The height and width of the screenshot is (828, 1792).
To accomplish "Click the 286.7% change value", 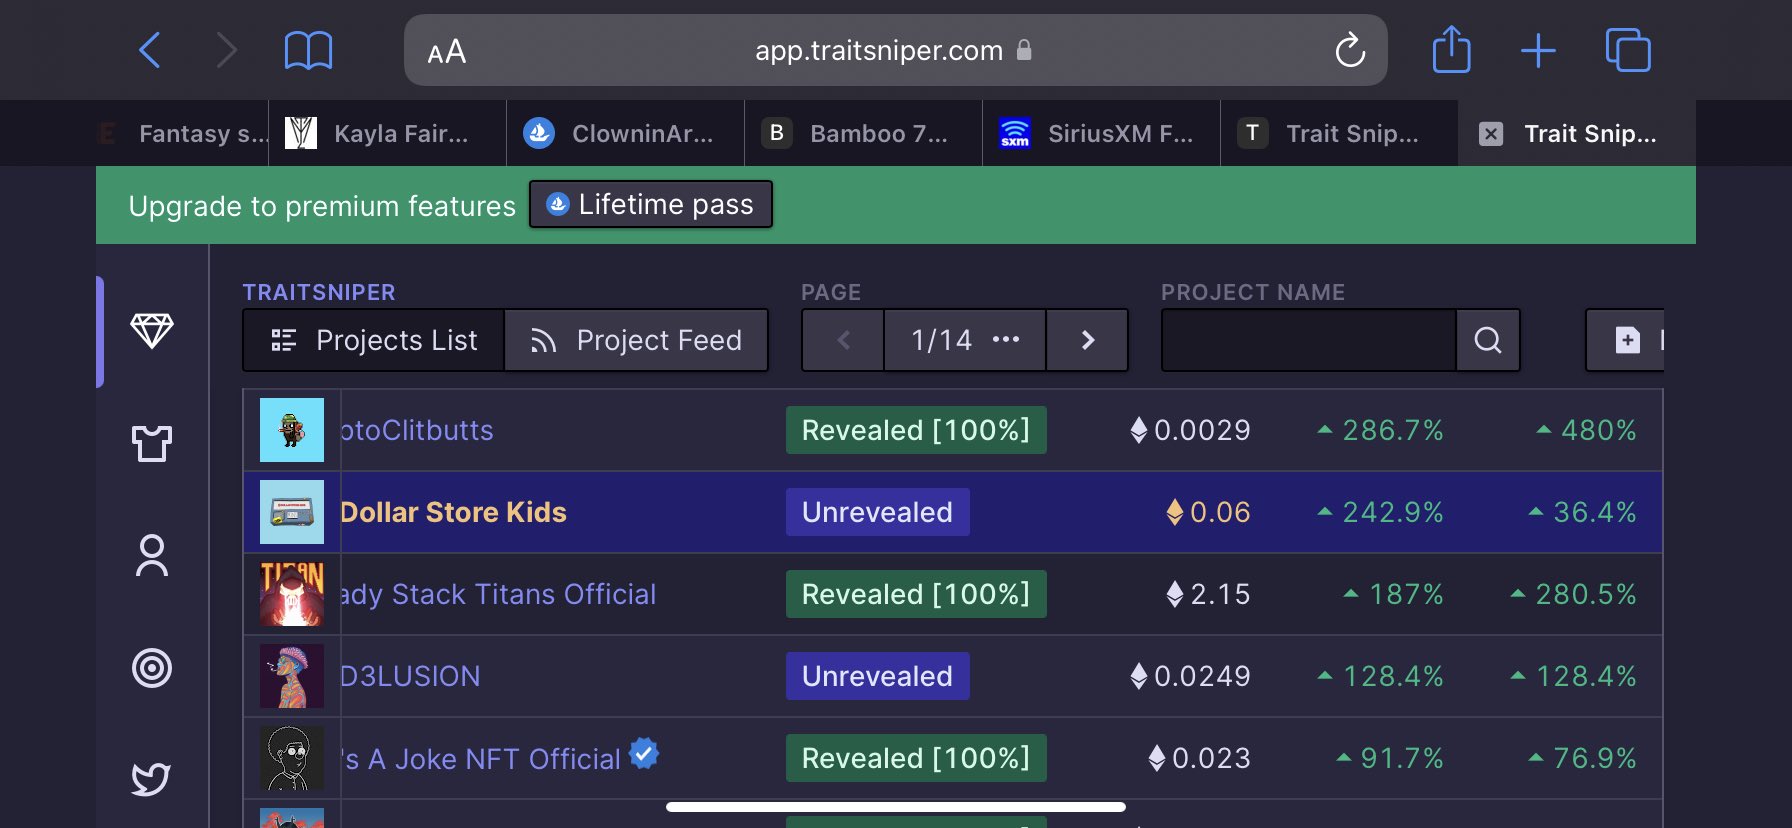I will (x=1393, y=430).
